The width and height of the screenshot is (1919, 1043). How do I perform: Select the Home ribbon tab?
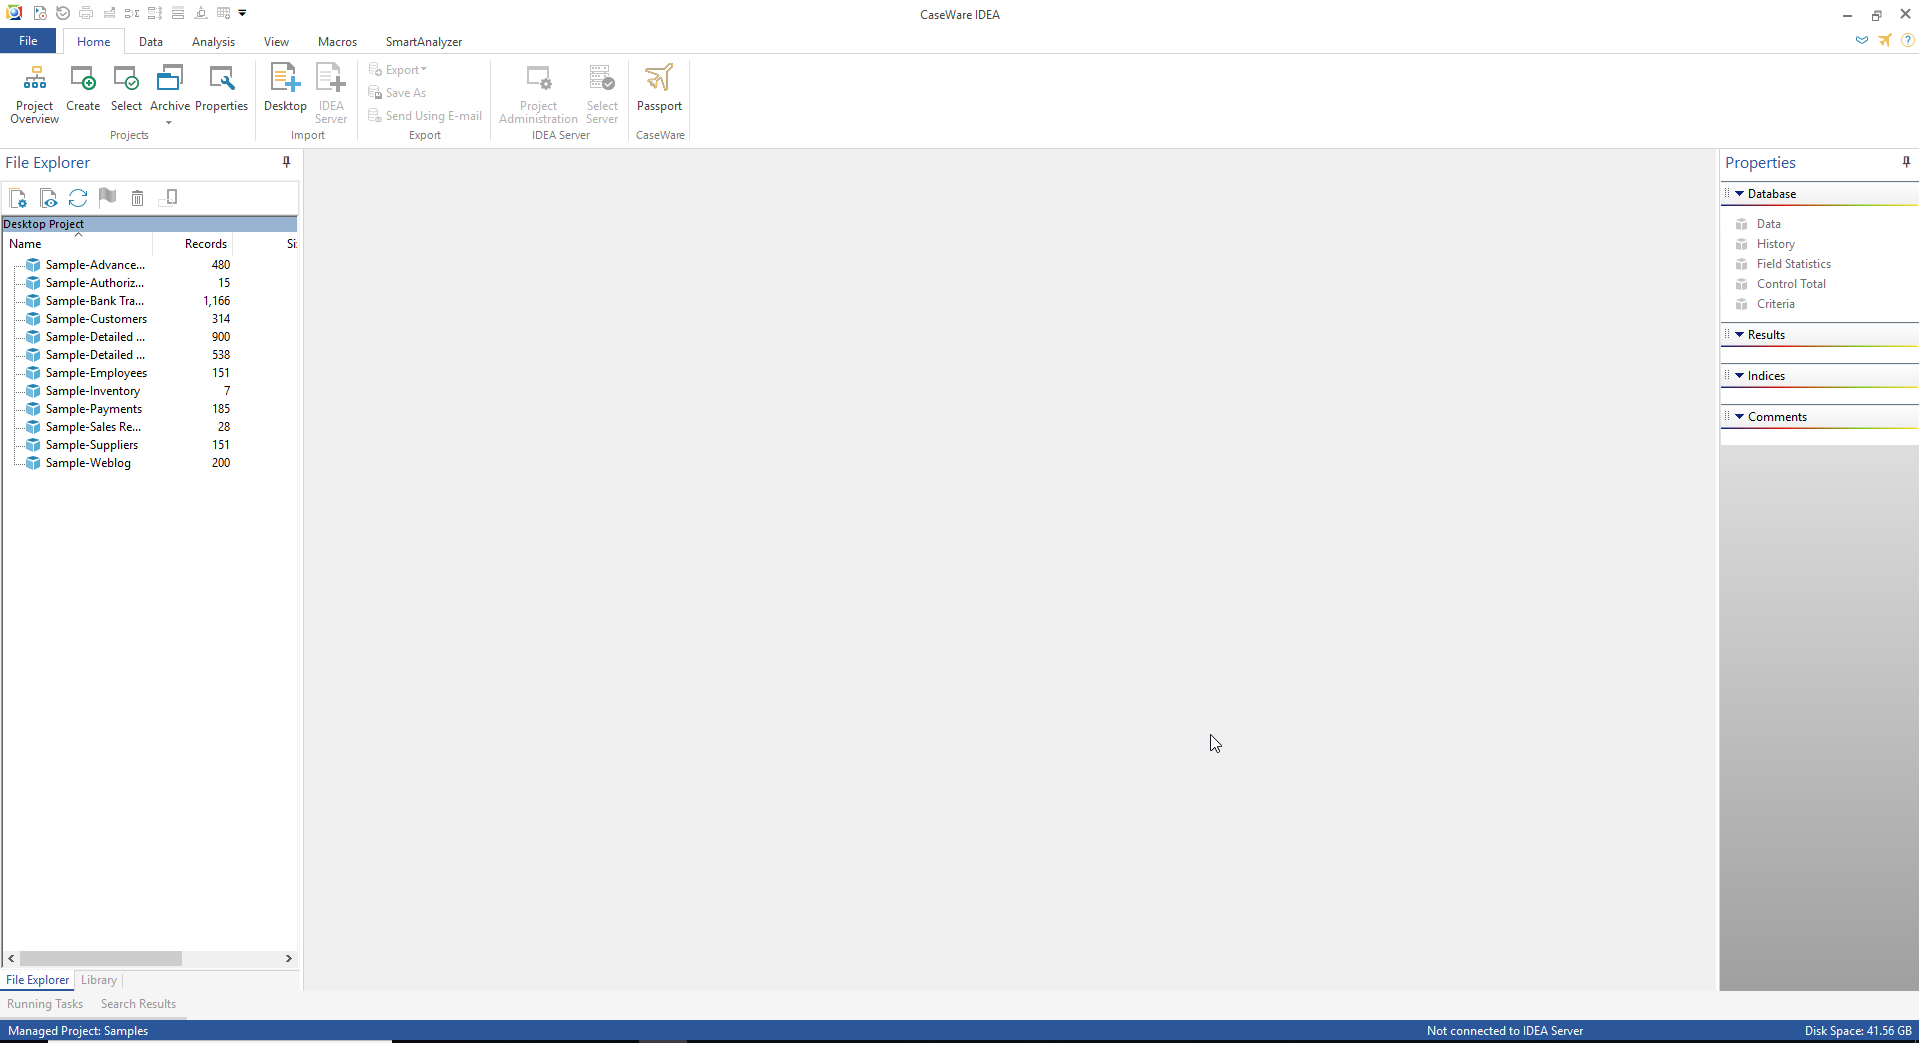(93, 42)
